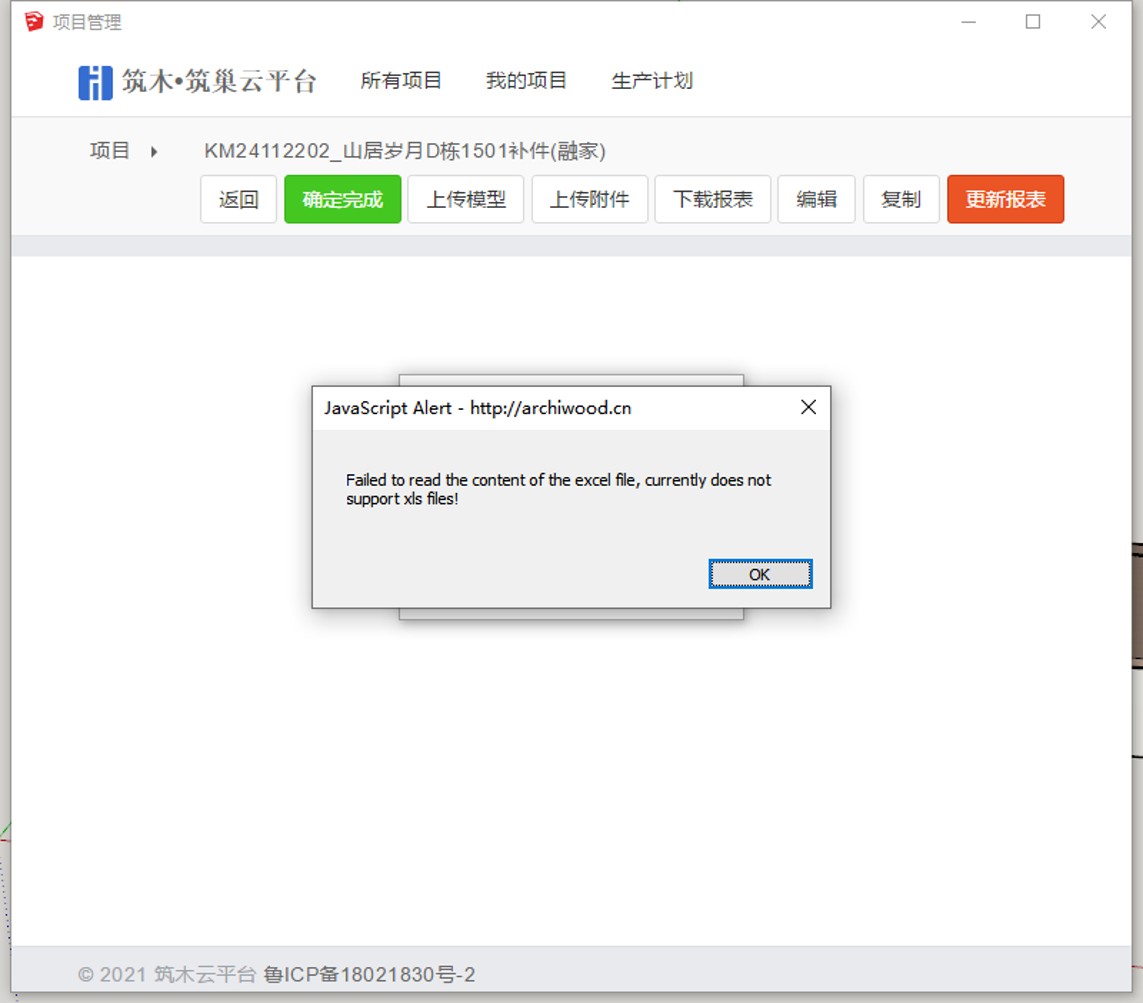
Task: Click 上传模型 to upload a model
Action: [x=466, y=199]
